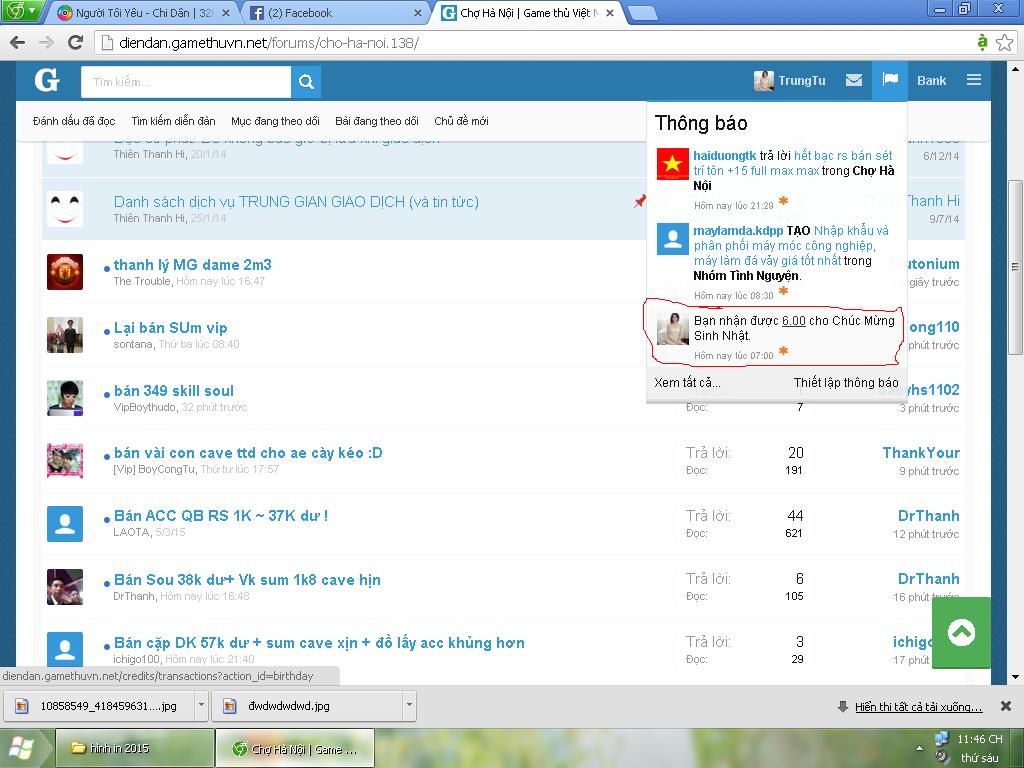
Task: Switch to the Facebook tab
Action: [x=334, y=12]
